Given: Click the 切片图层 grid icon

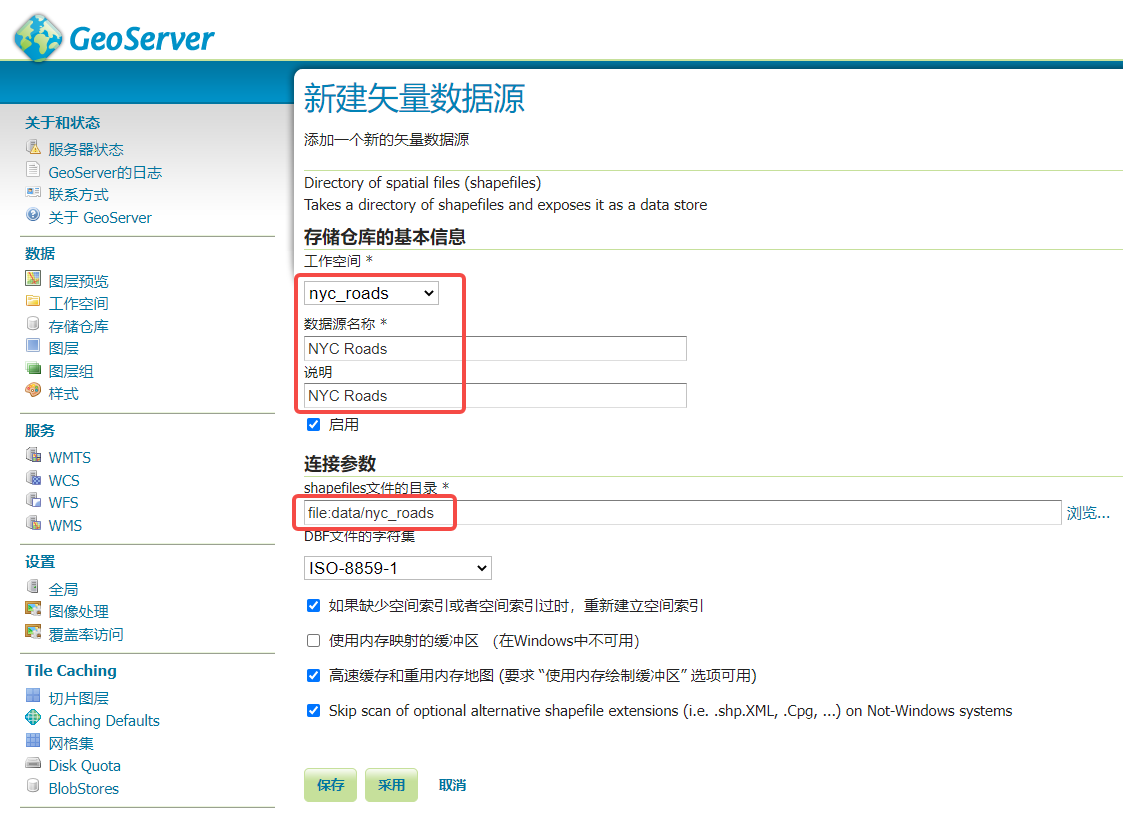Looking at the screenshot, I should (x=33, y=695).
